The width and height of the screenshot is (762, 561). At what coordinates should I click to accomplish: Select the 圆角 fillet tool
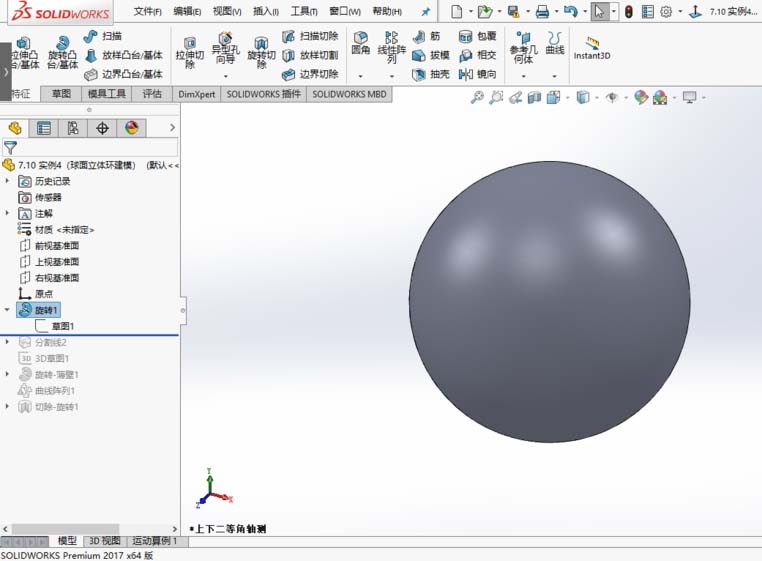point(361,43)
